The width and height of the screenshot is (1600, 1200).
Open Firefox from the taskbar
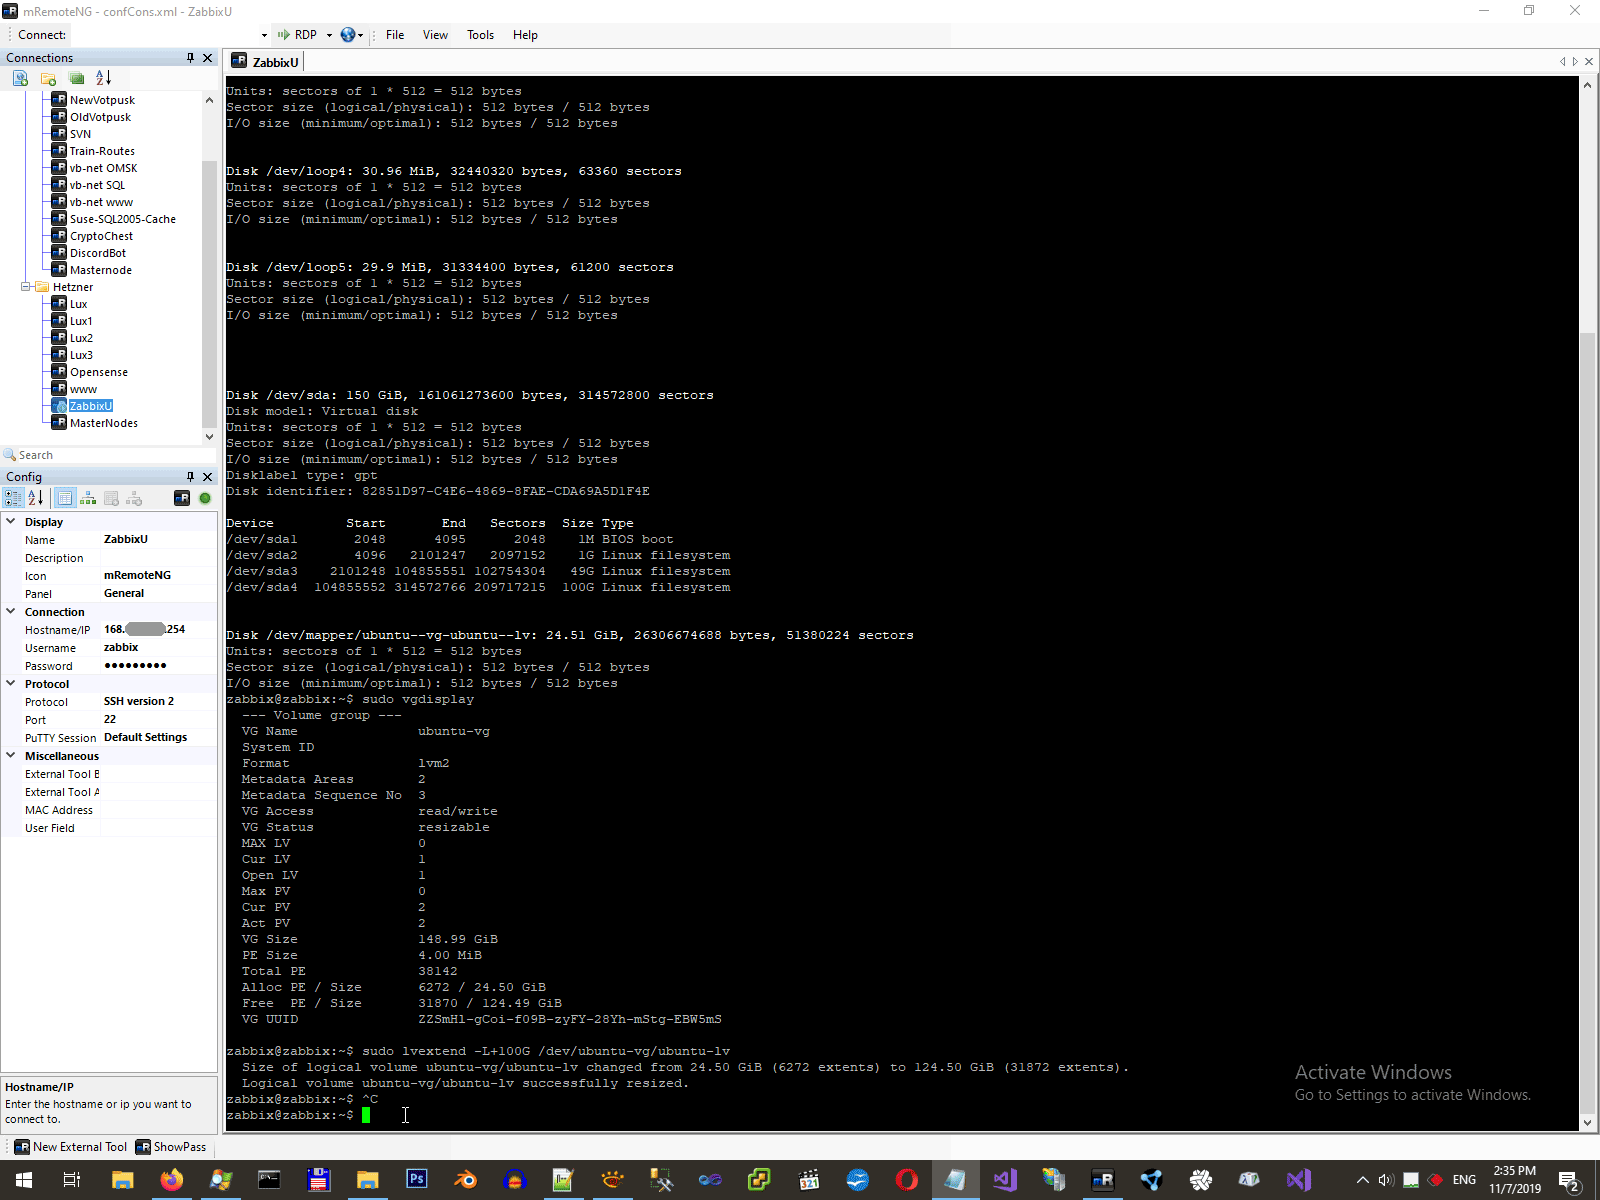pyautogui.click(x=172, y=1180)
